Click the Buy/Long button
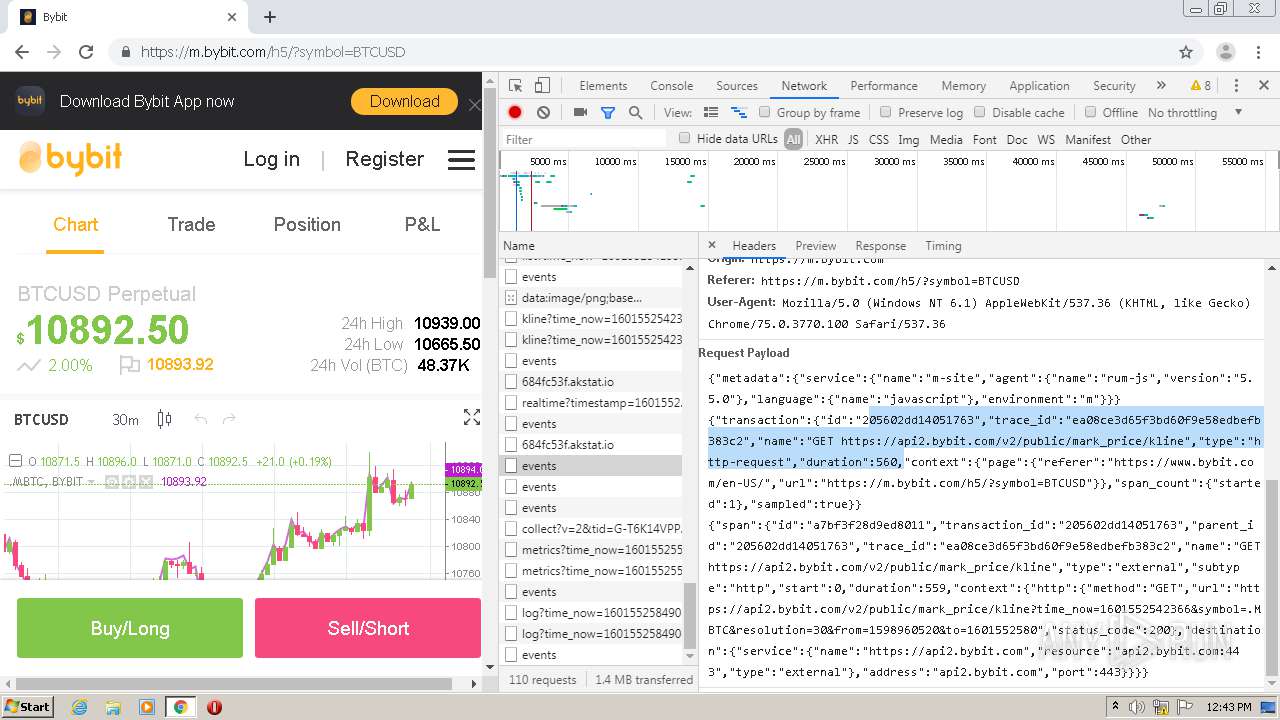Image resolution: width=1280 pixels, height=720 pixels. pyautogui.click(x=130, y=628)
